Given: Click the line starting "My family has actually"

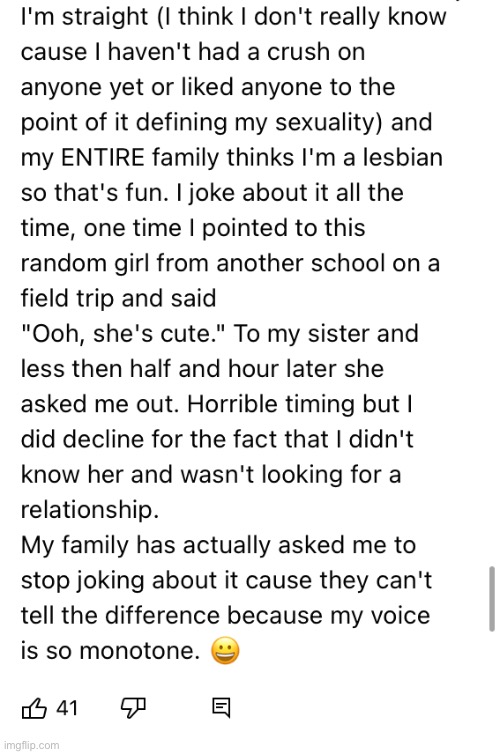Looking at the screenshot, I should point(218,545).
